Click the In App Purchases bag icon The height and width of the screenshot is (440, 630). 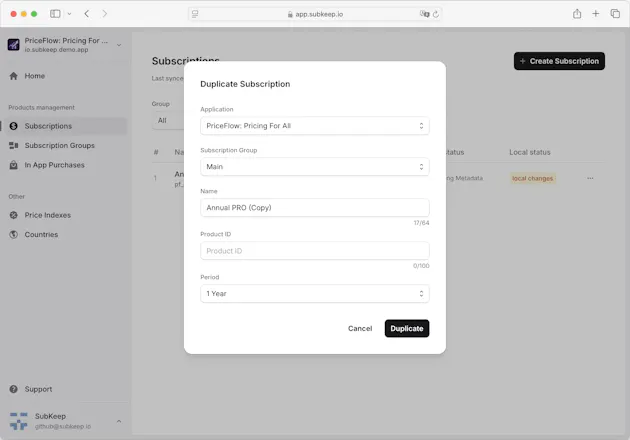pyautogui.click(x=14, y=165)
